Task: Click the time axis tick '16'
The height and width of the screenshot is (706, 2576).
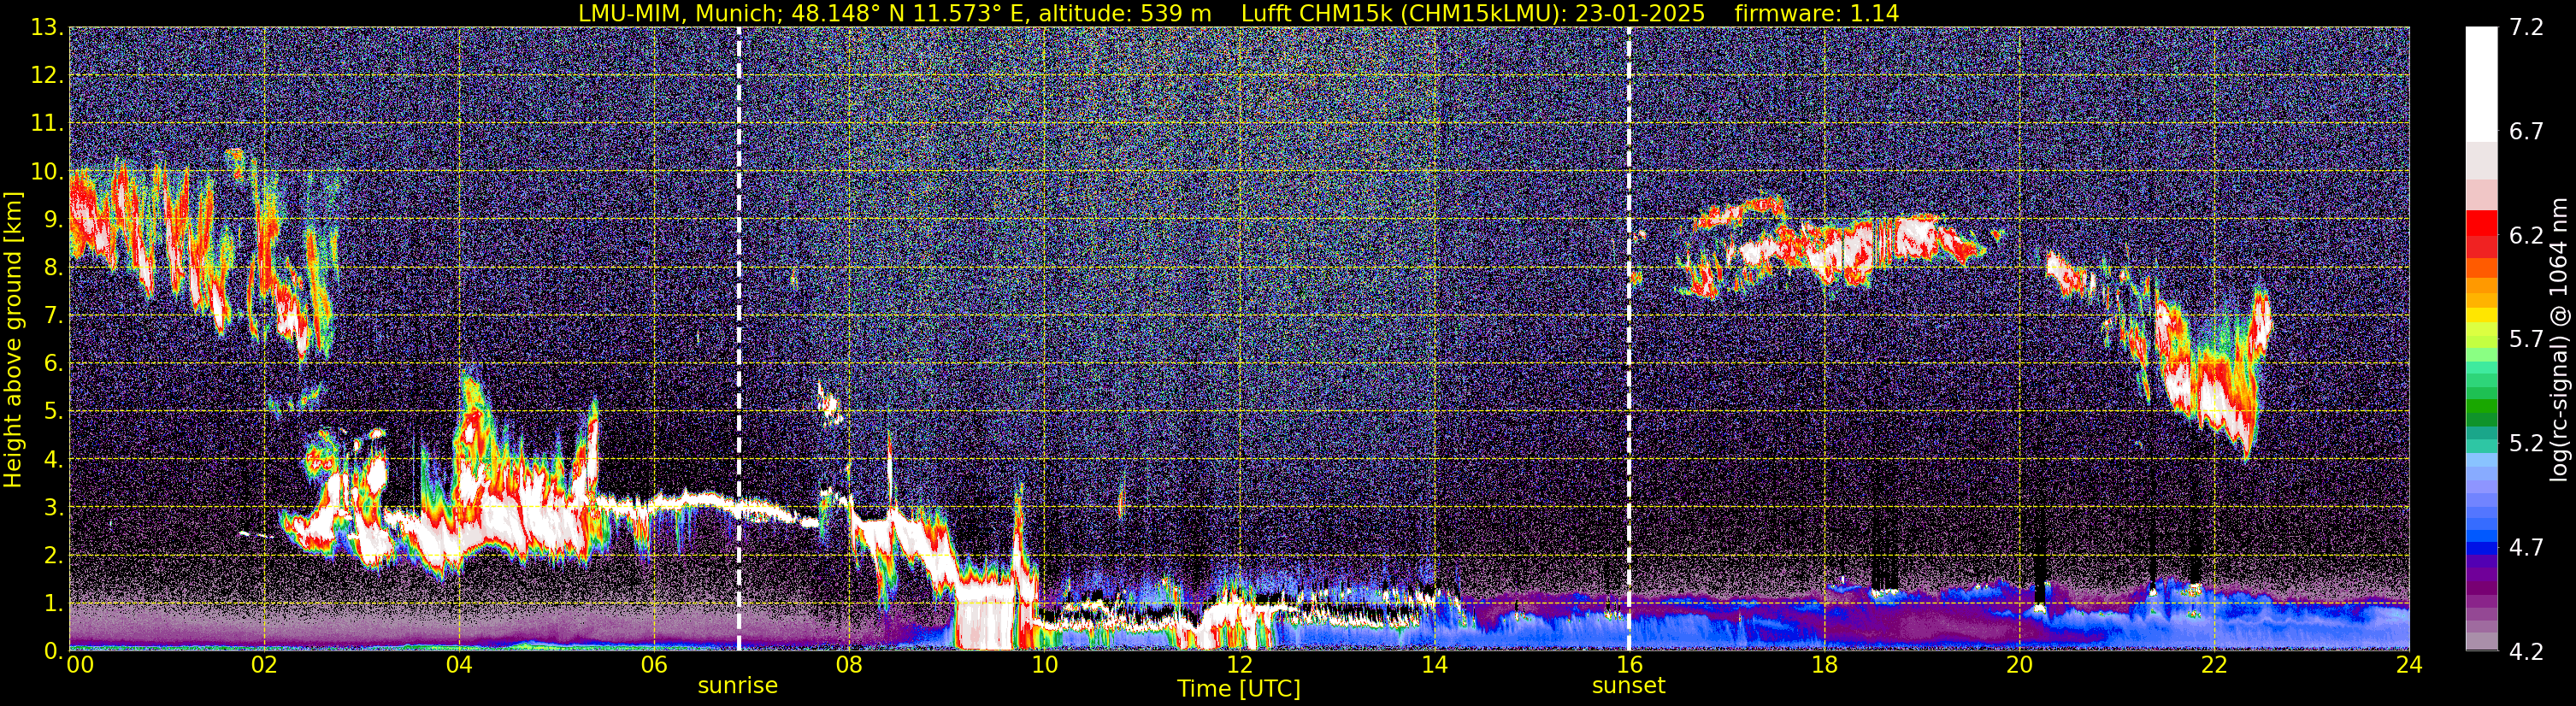Action: click(x=1629, y=666)
